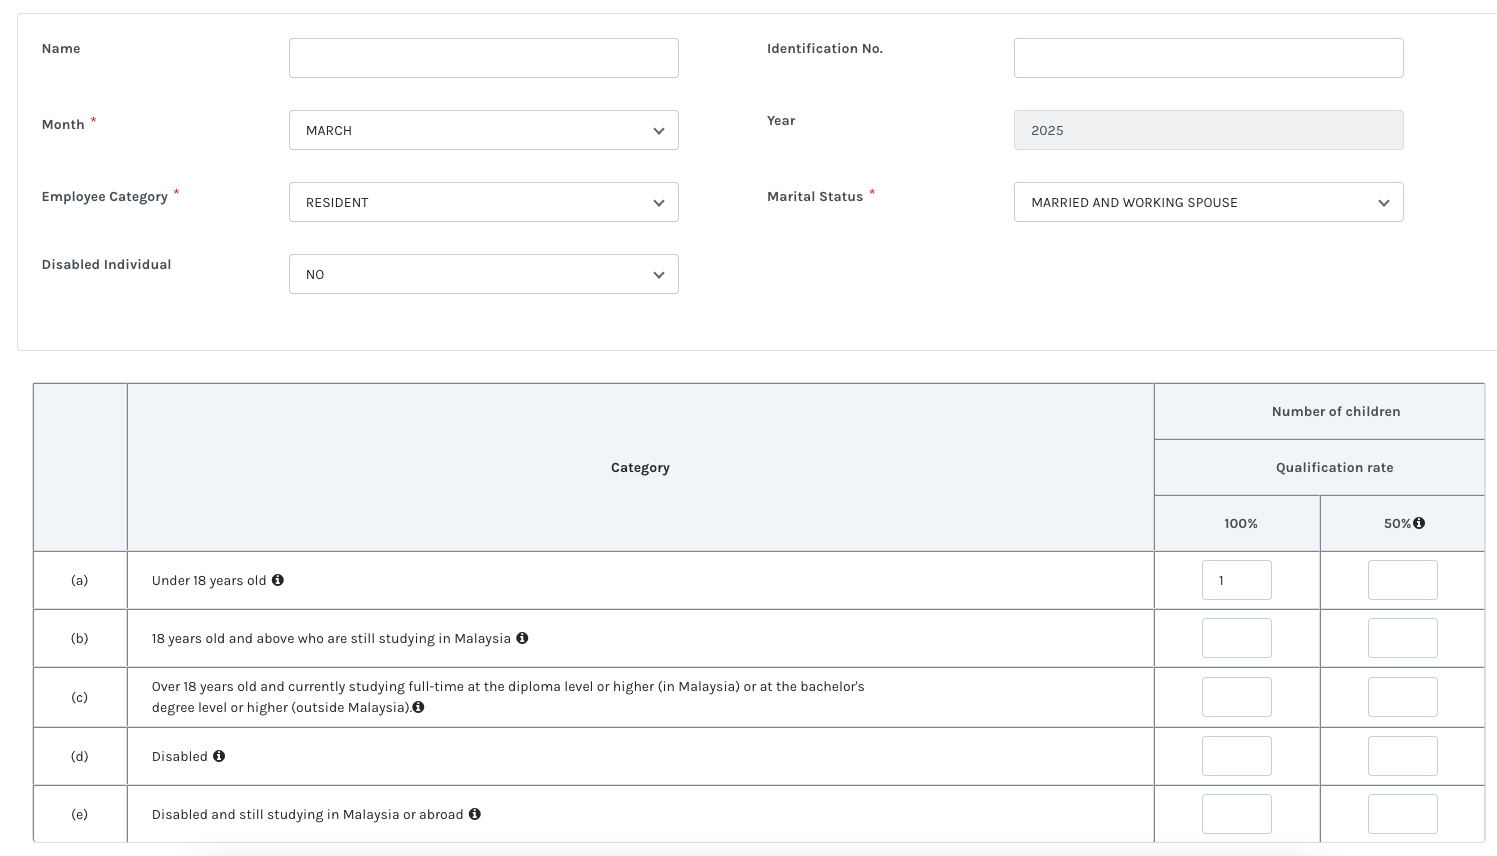The image size is (1497, 856).
Task: Click the info icon beside 50% header
Action: click(x=1419, y=523)
